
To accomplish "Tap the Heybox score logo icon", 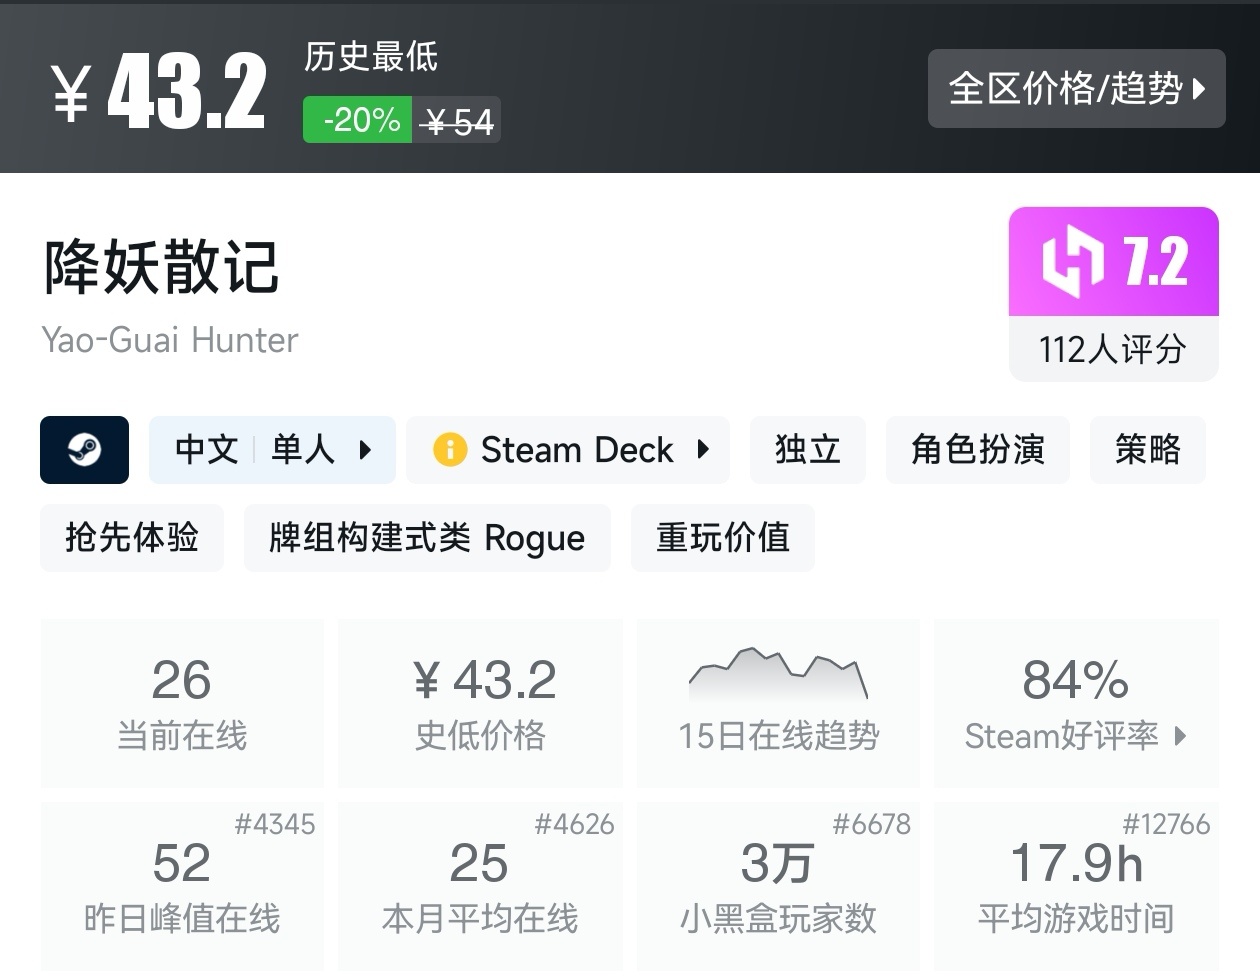I will [x=1072, y=262].
